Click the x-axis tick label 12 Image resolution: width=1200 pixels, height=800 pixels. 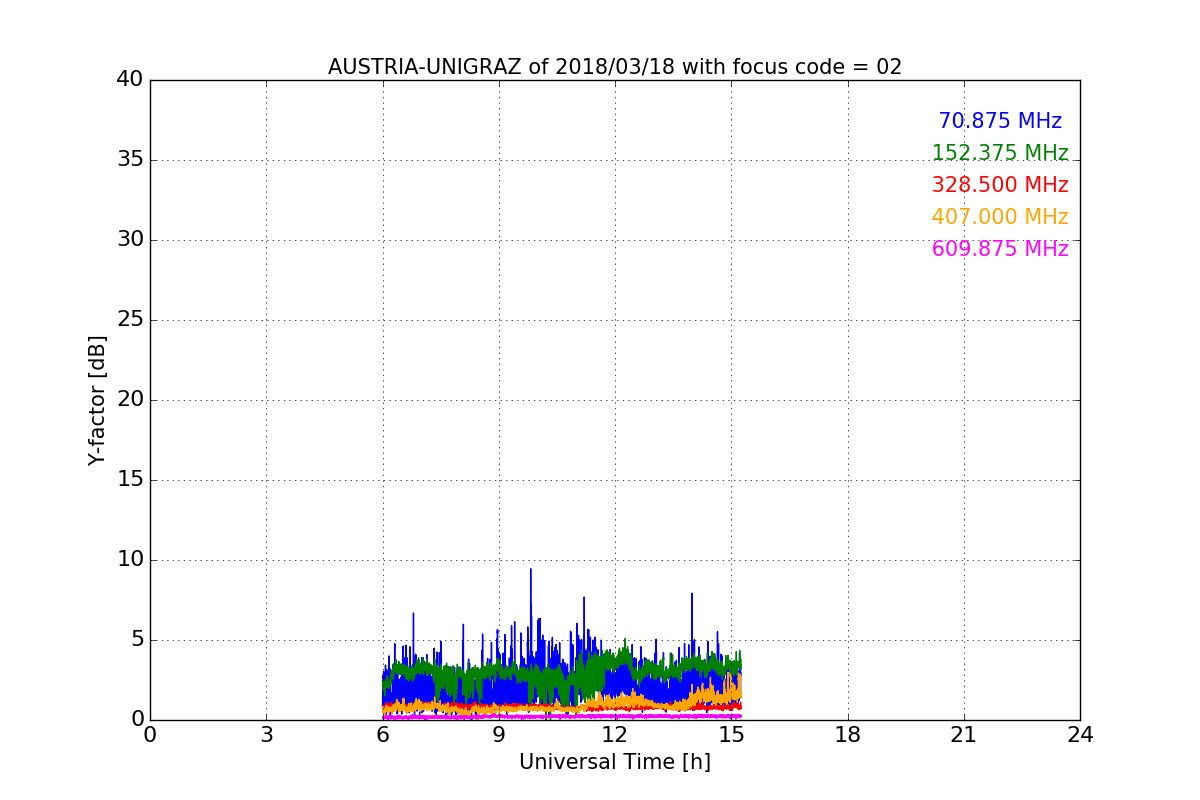(x=615, y=735)
